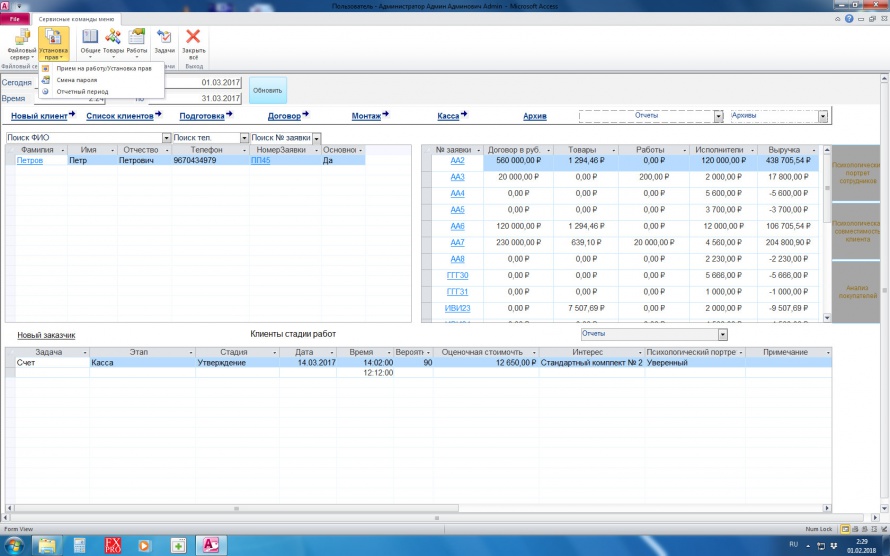Click the Новый клиент link

point(43,117)
